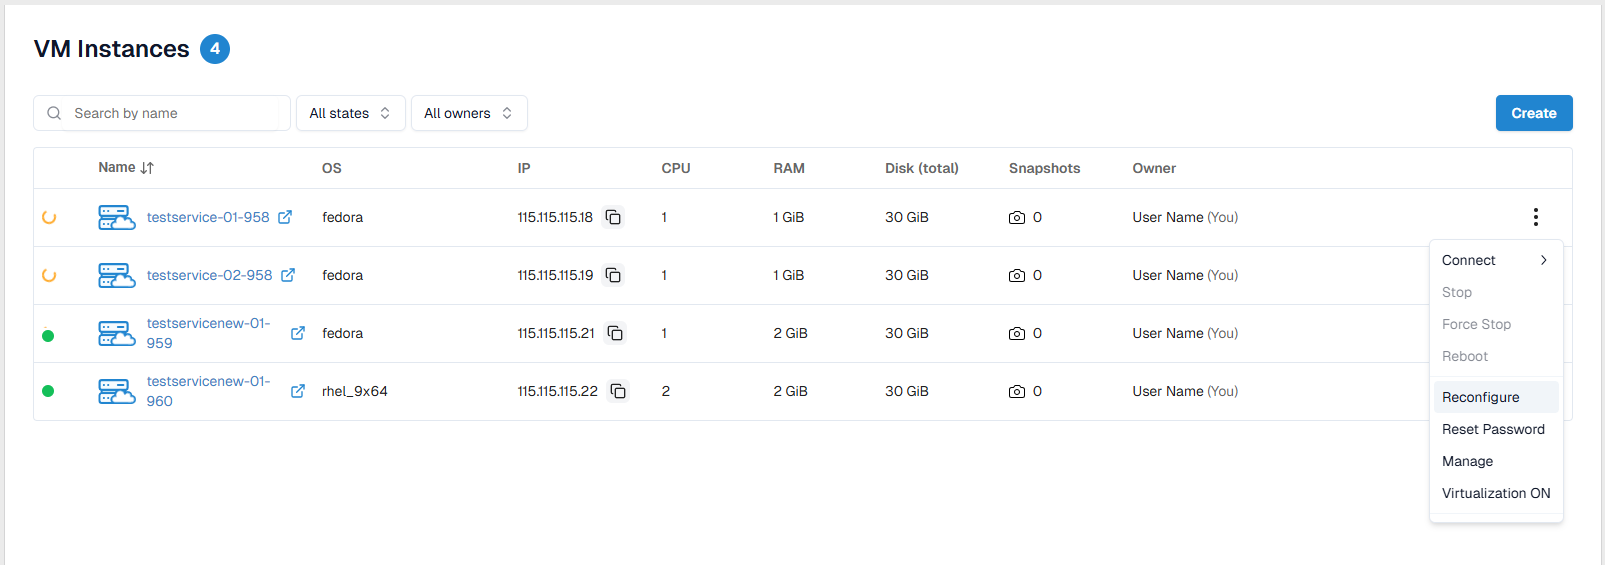Viewport: 1605px width, 565px height.
Task: Select Reconfigure from the context menu
Action: 1481,397
